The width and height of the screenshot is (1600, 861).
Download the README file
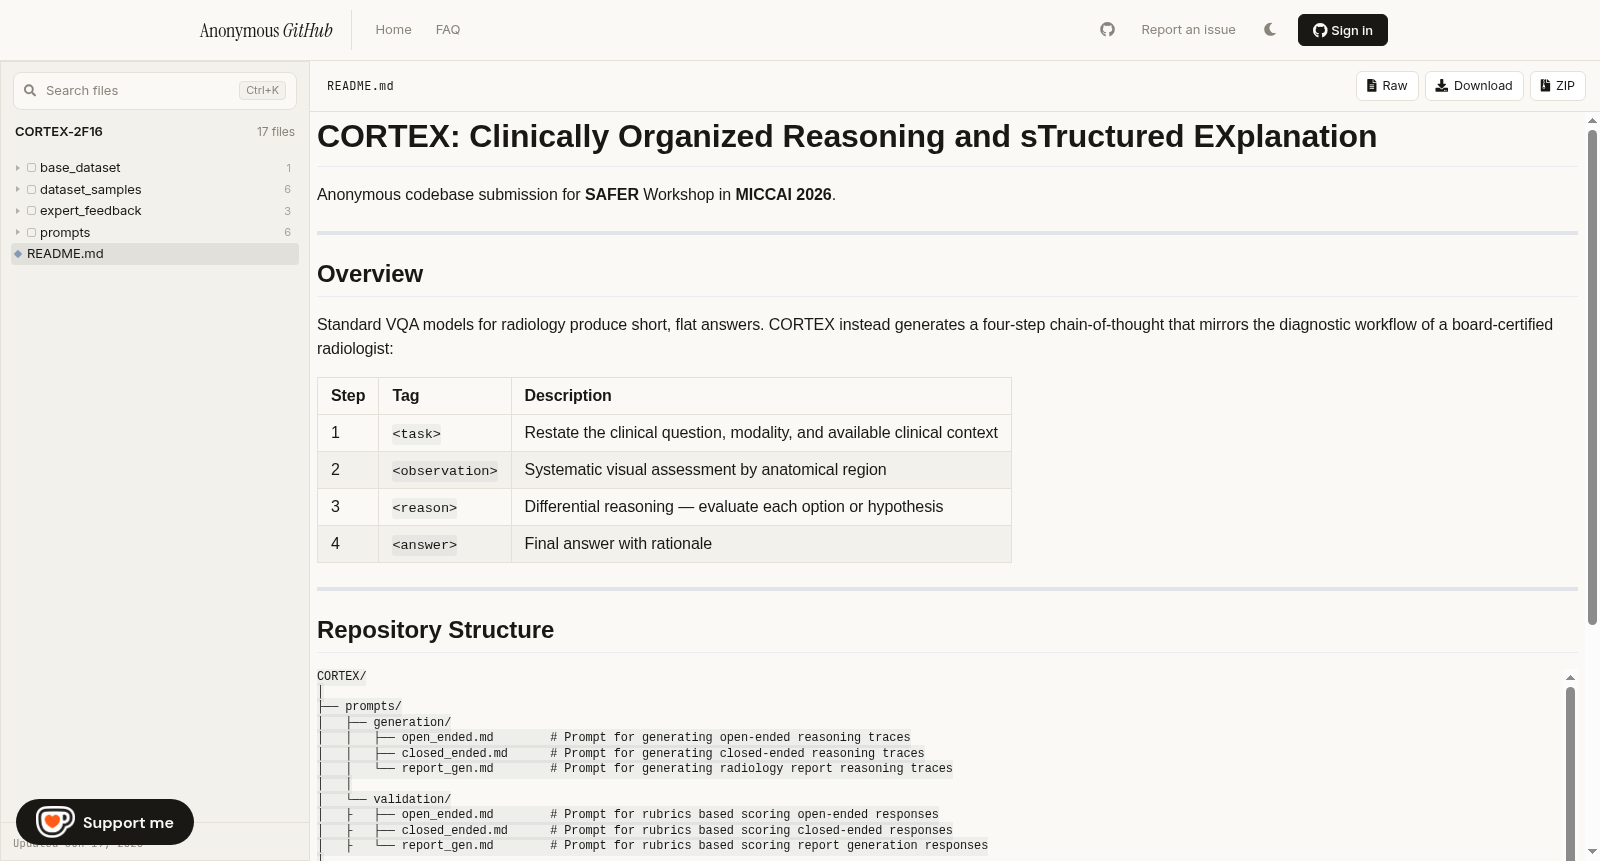1474,86
